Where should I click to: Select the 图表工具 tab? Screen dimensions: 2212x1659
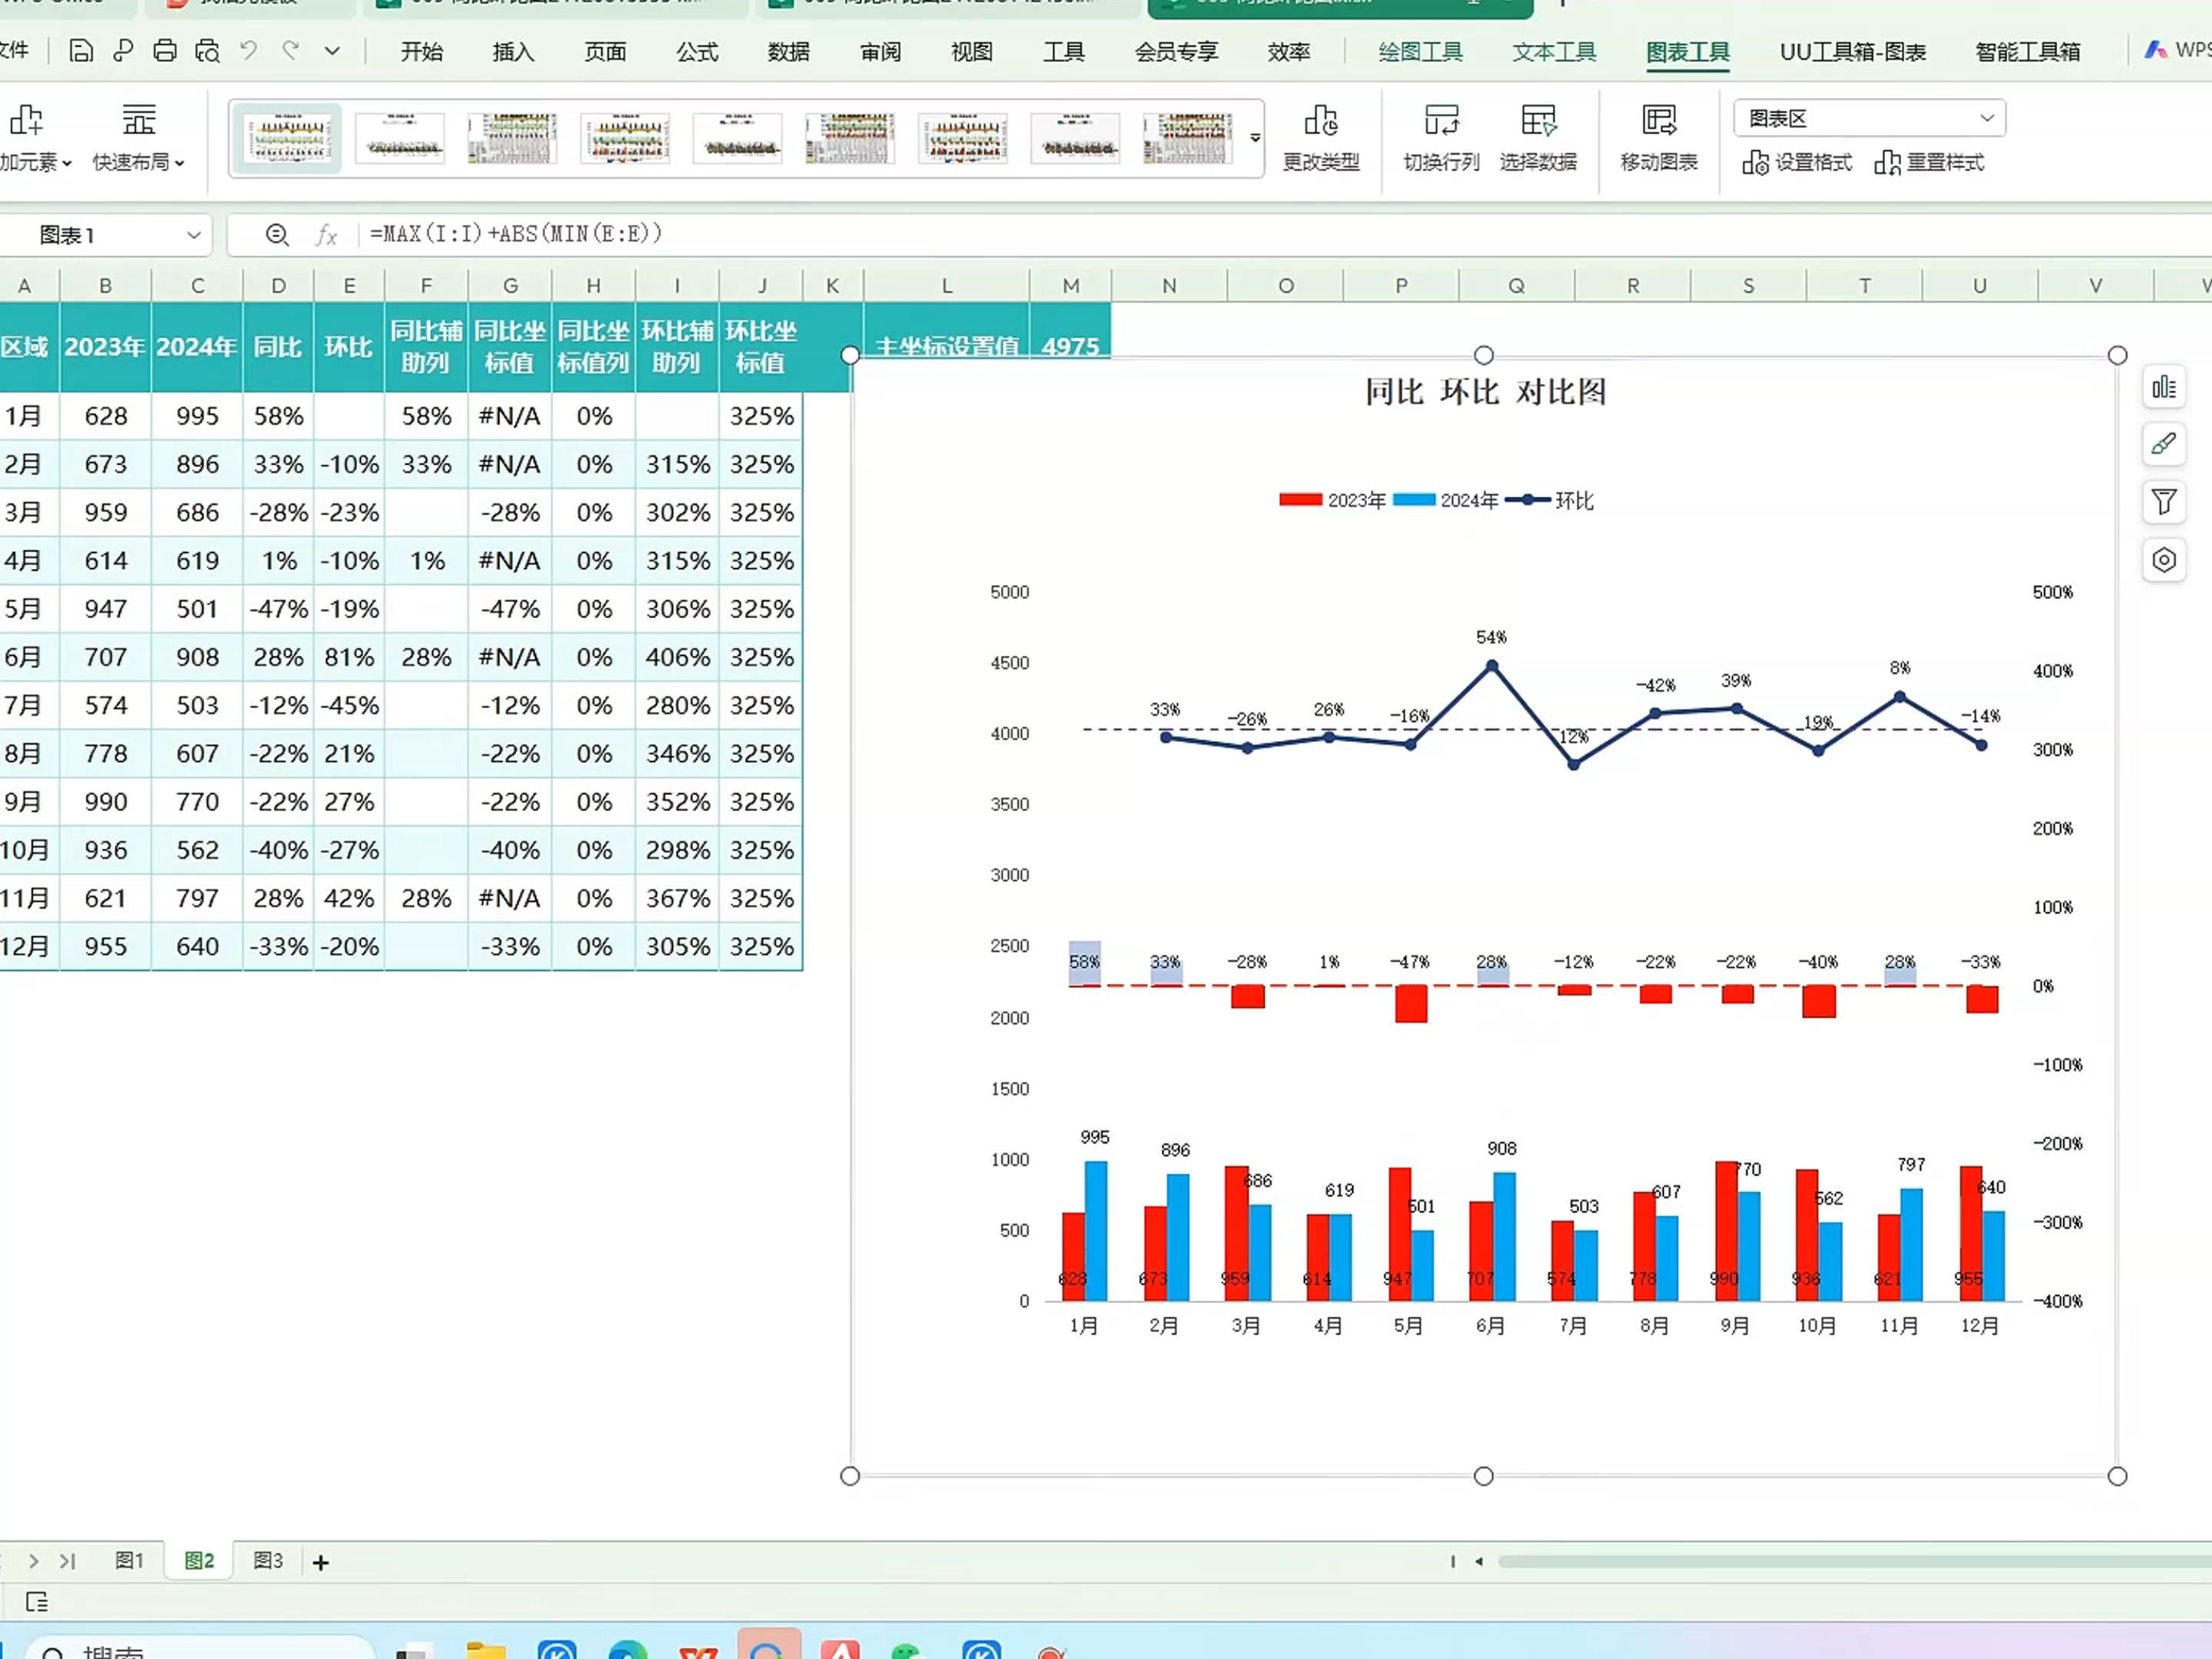coord(1688,52)
